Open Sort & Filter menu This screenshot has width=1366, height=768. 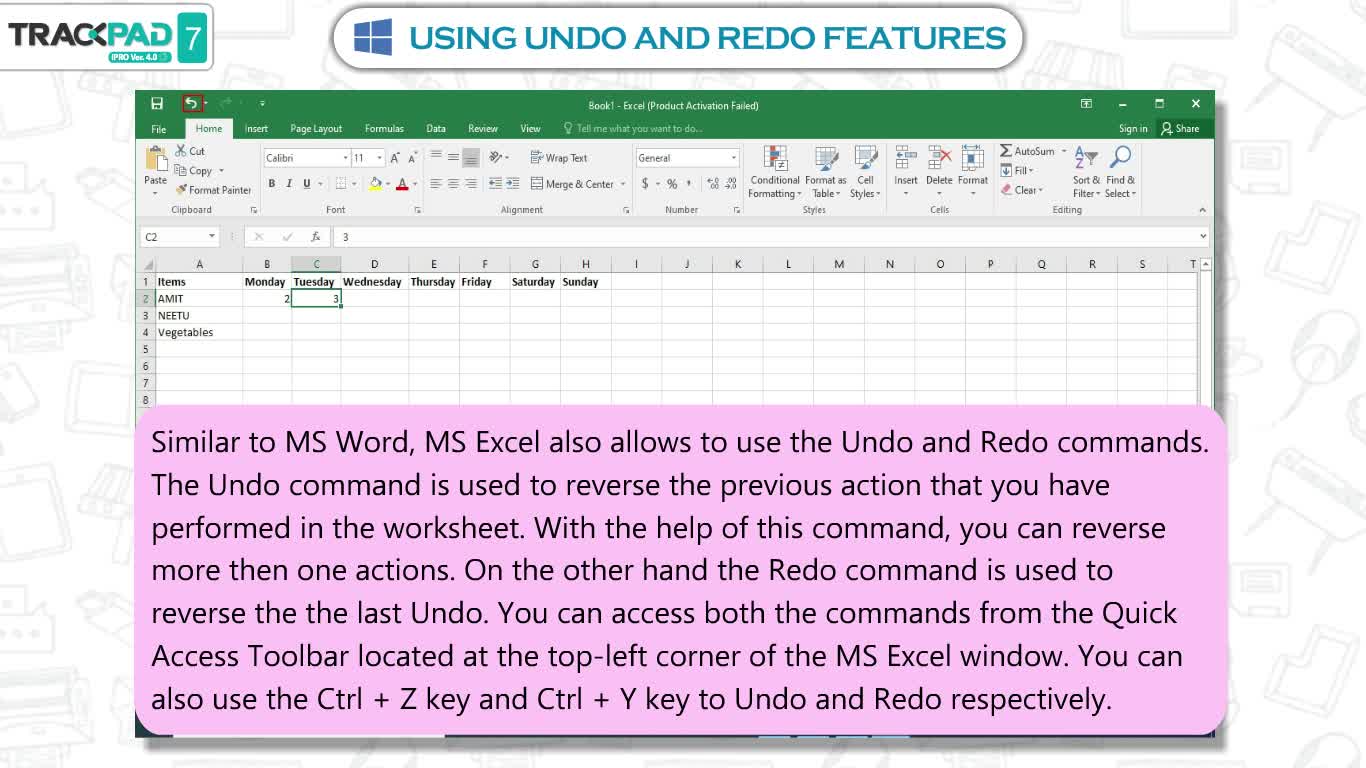[x=1086, y=172]
